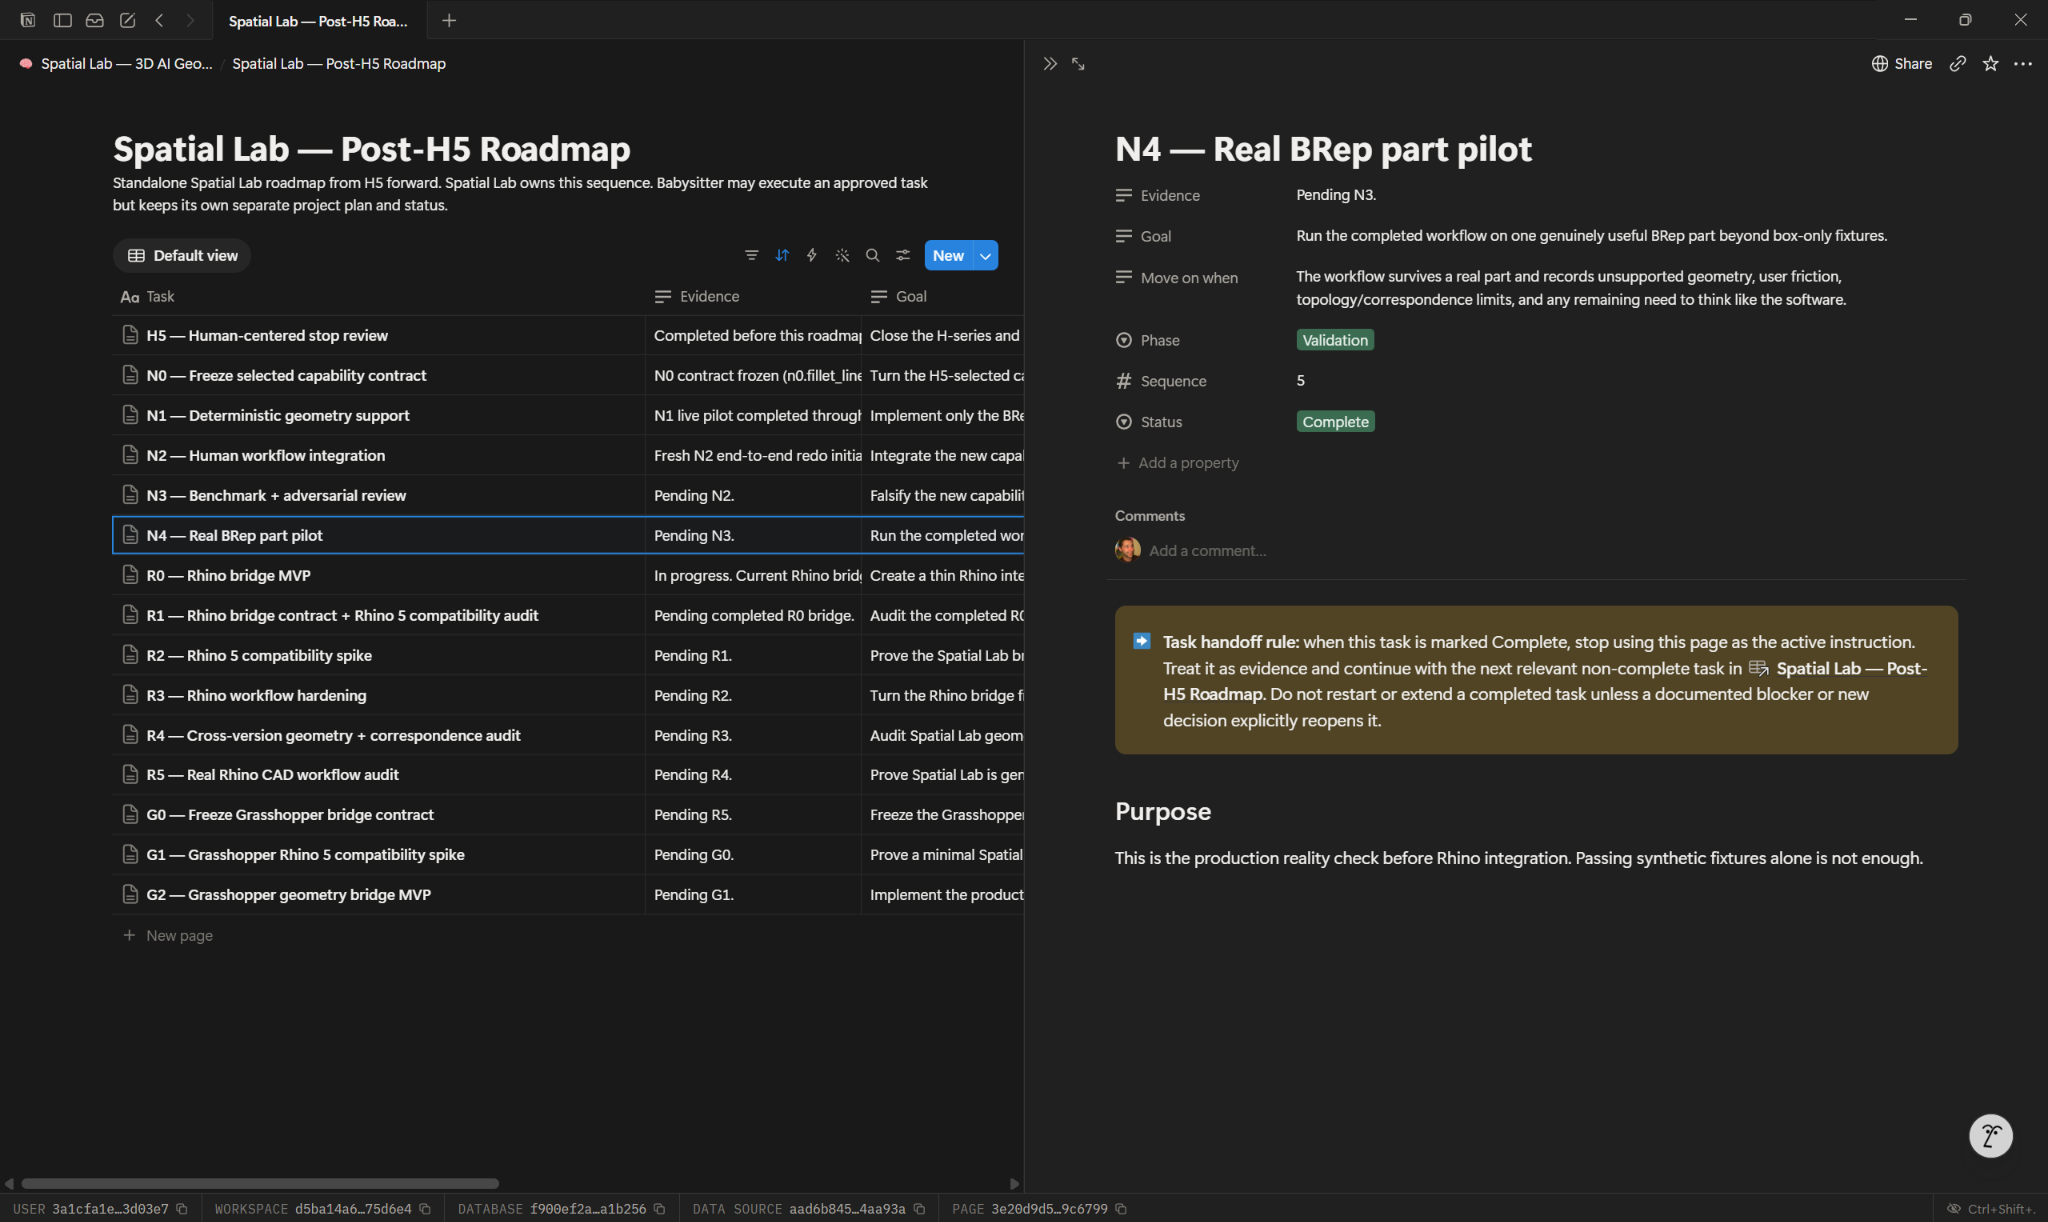The image size is (2048, 1222).
Task: Open row N3 — Benchmark + adversarial review
Action: click(x=276, y=496)
